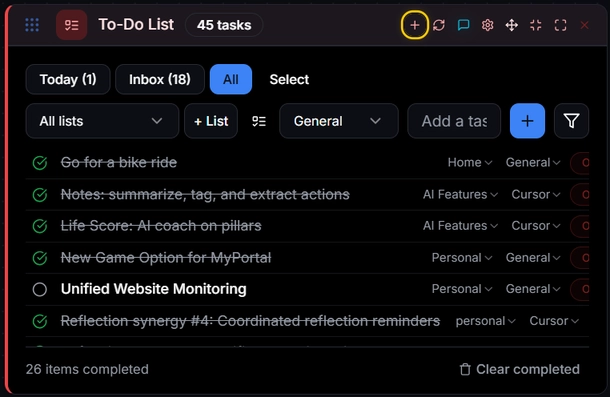Switch to the Inbox (18) tab

(160, 79)
